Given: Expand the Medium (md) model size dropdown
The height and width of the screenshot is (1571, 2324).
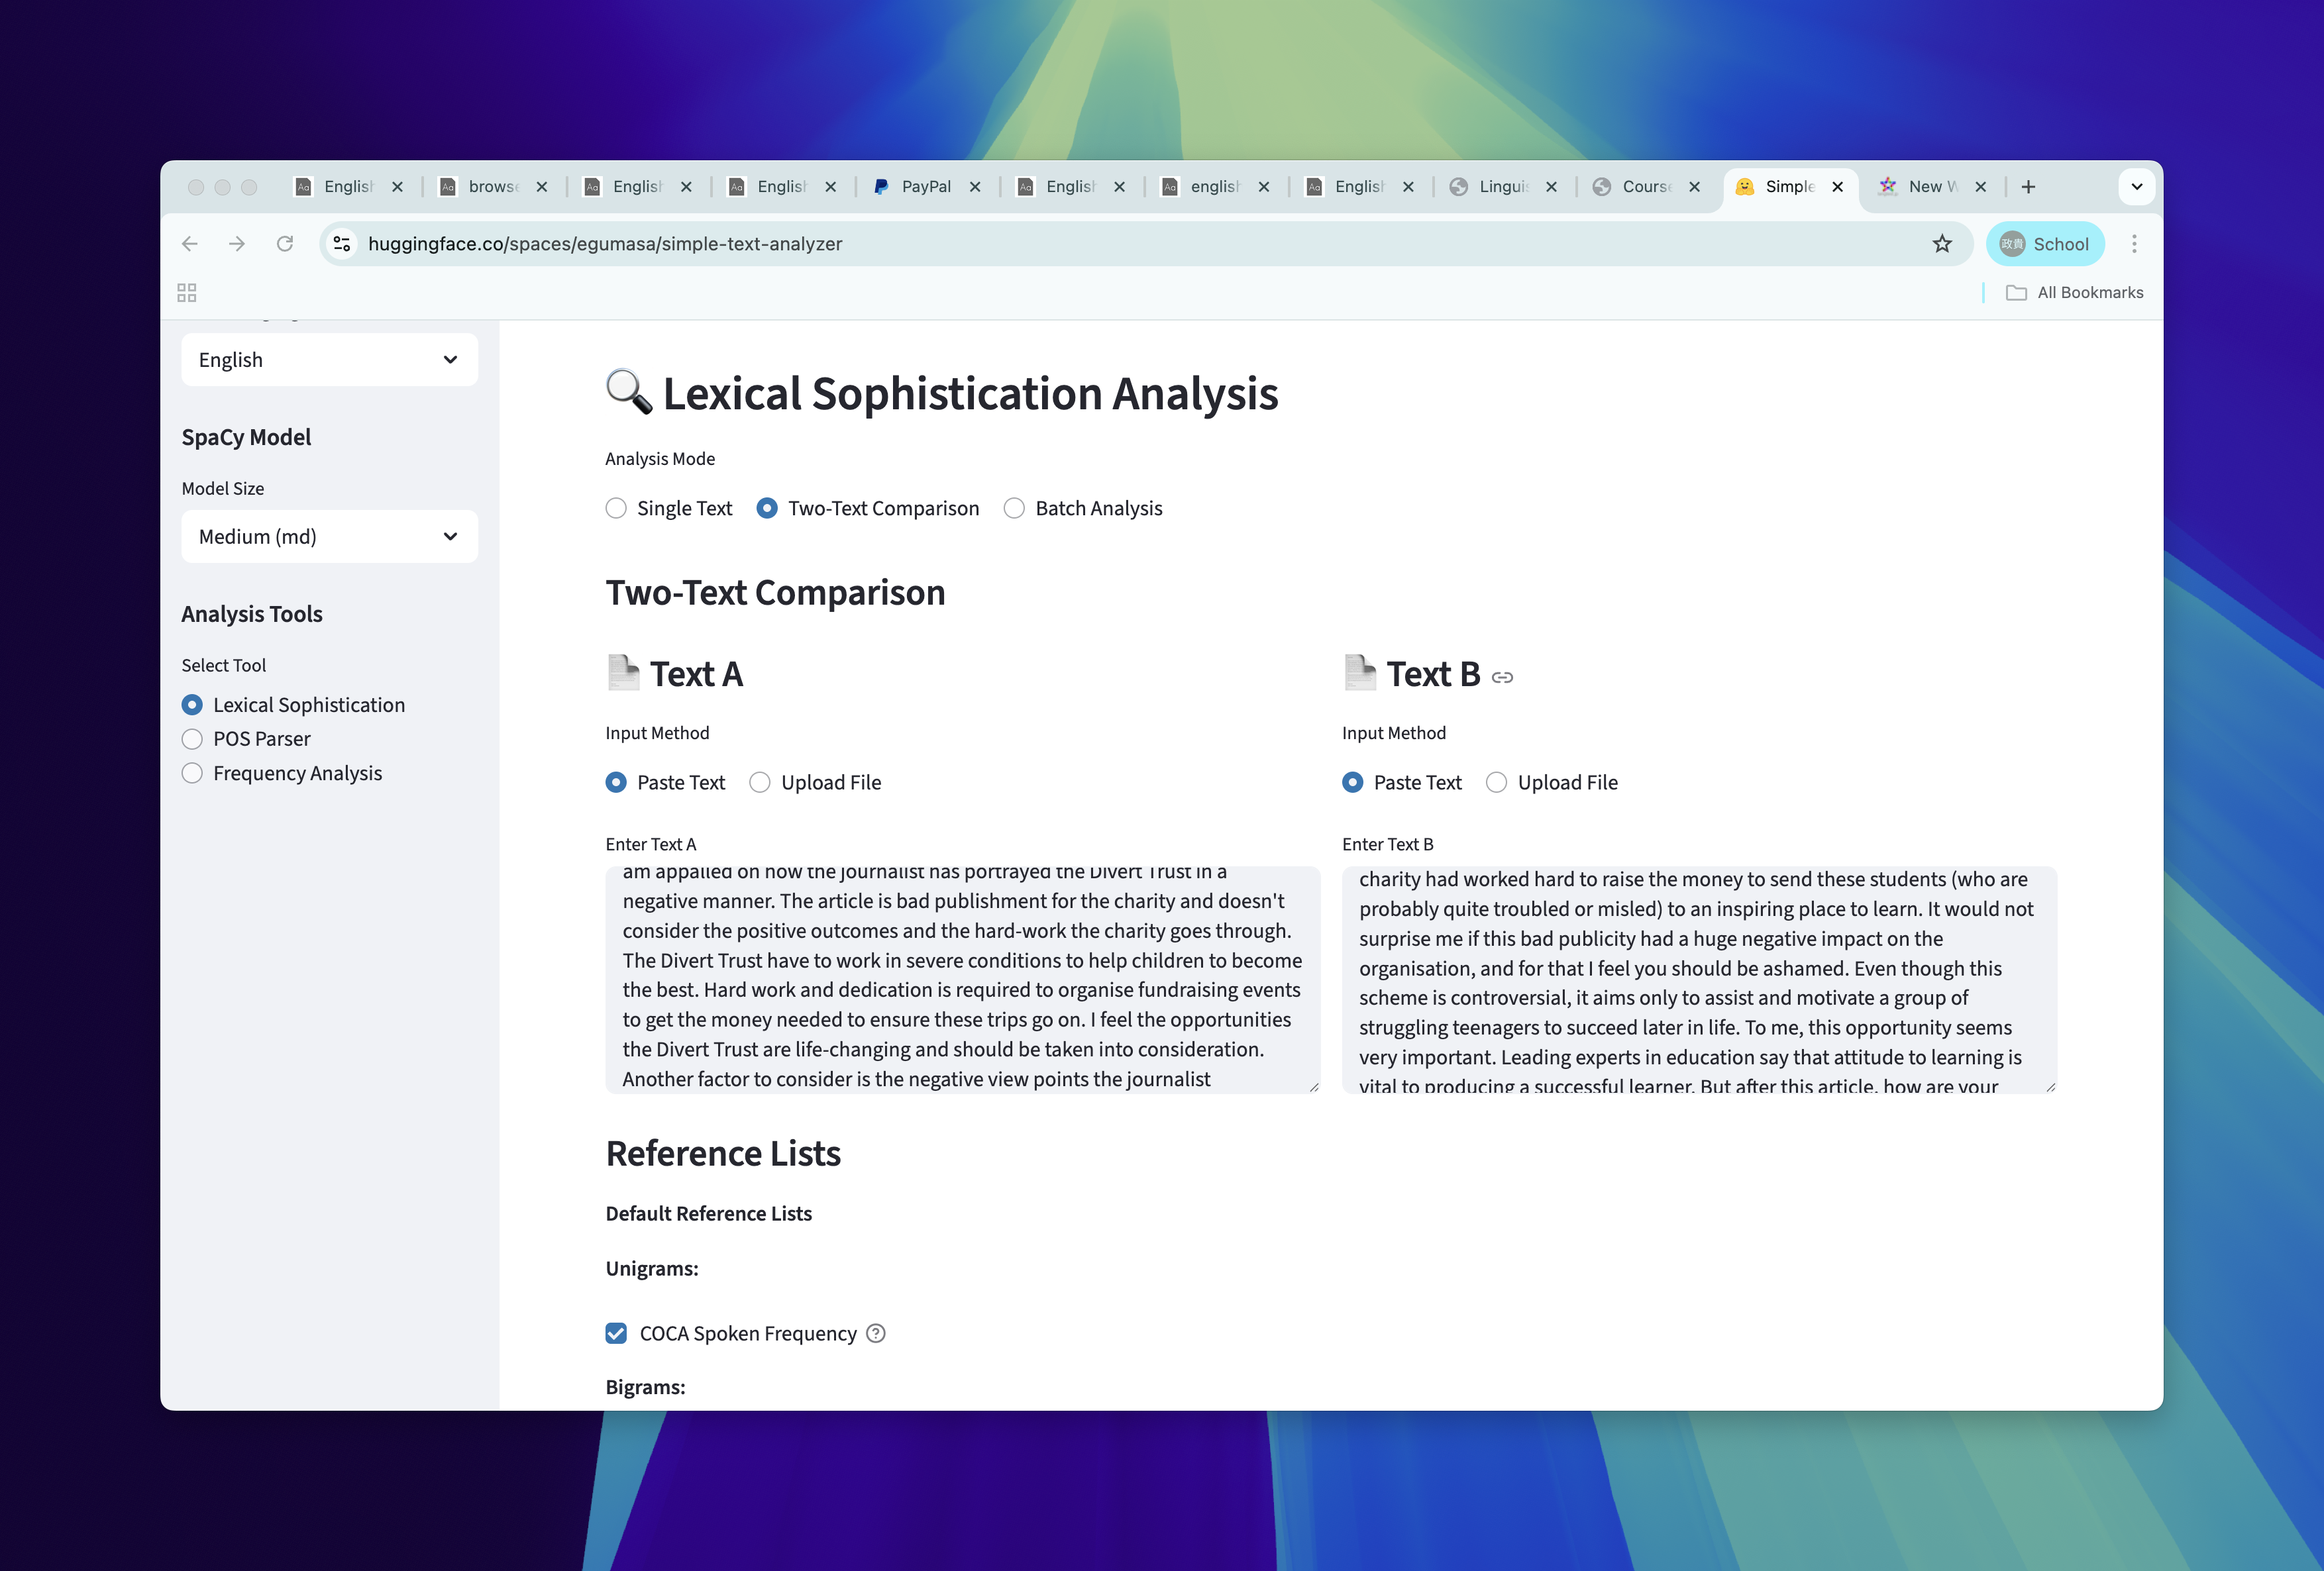Looking at the screenshot, I should pyautogui.click(x=329, y=537).
